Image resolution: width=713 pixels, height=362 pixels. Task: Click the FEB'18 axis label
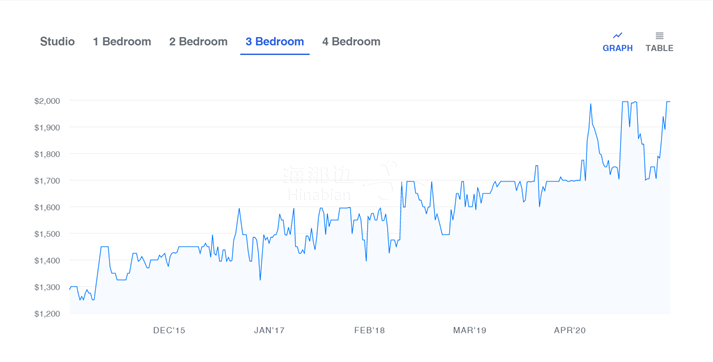point(369,331)
